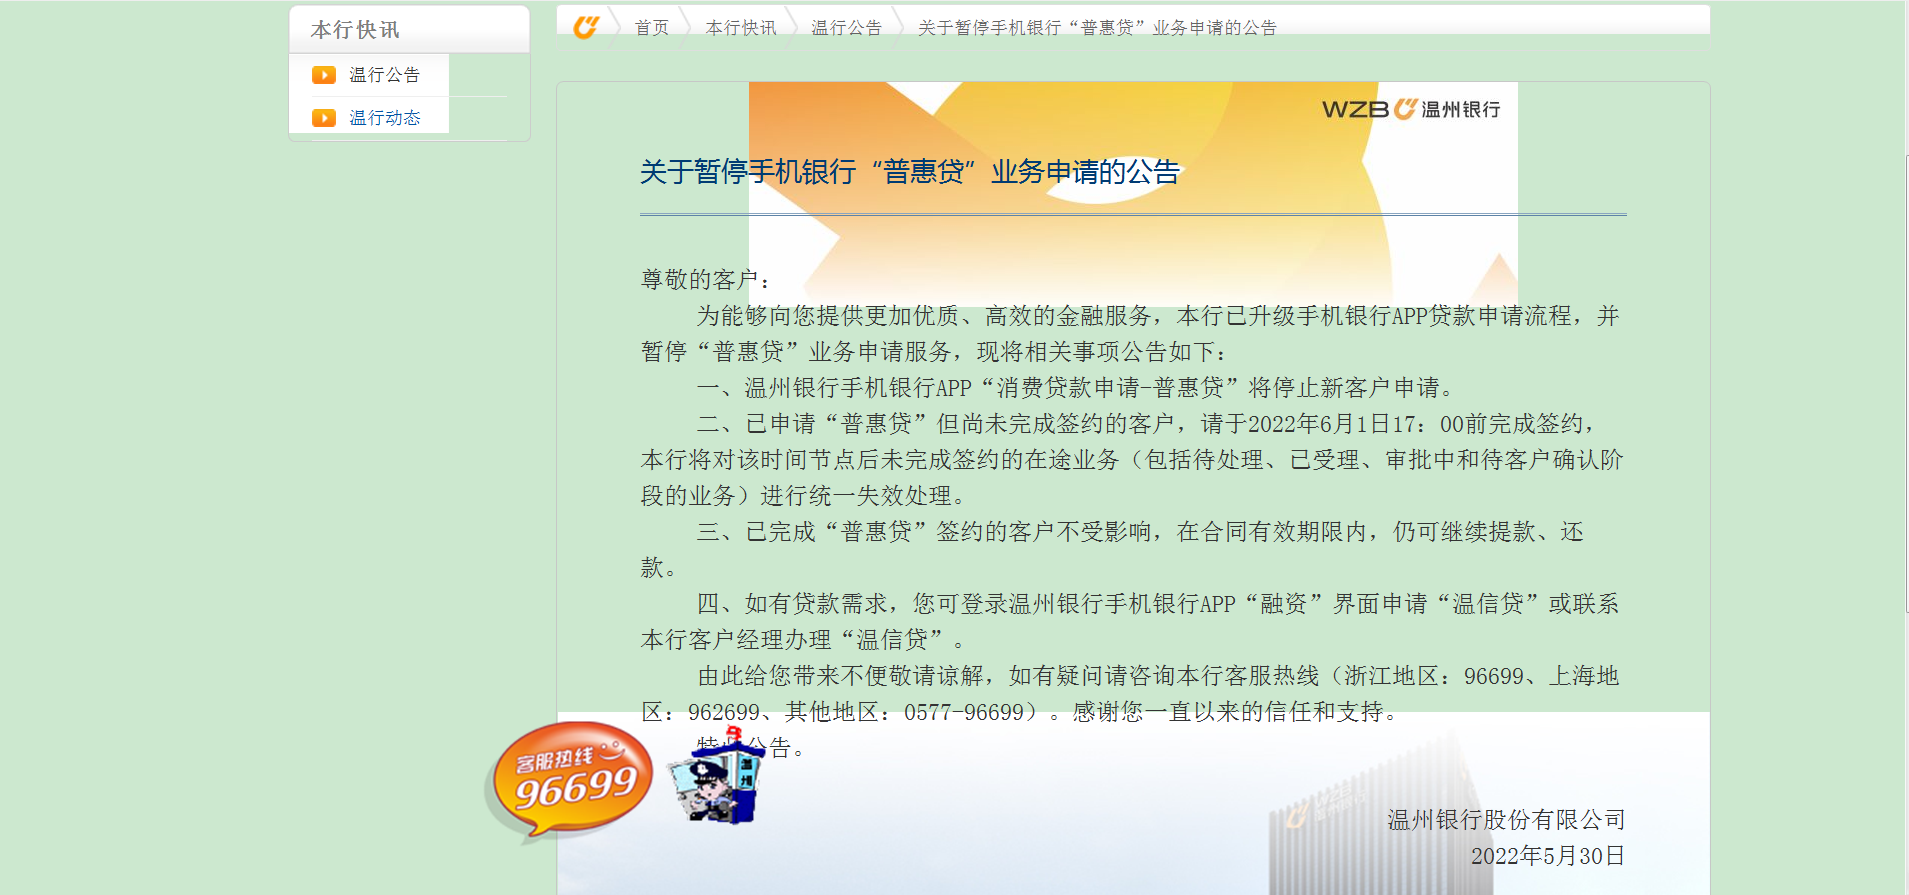Click the 本行快讯 sidebar header
The height and width of the screenshot is (895, 1909).
click(x=355, y=30)
